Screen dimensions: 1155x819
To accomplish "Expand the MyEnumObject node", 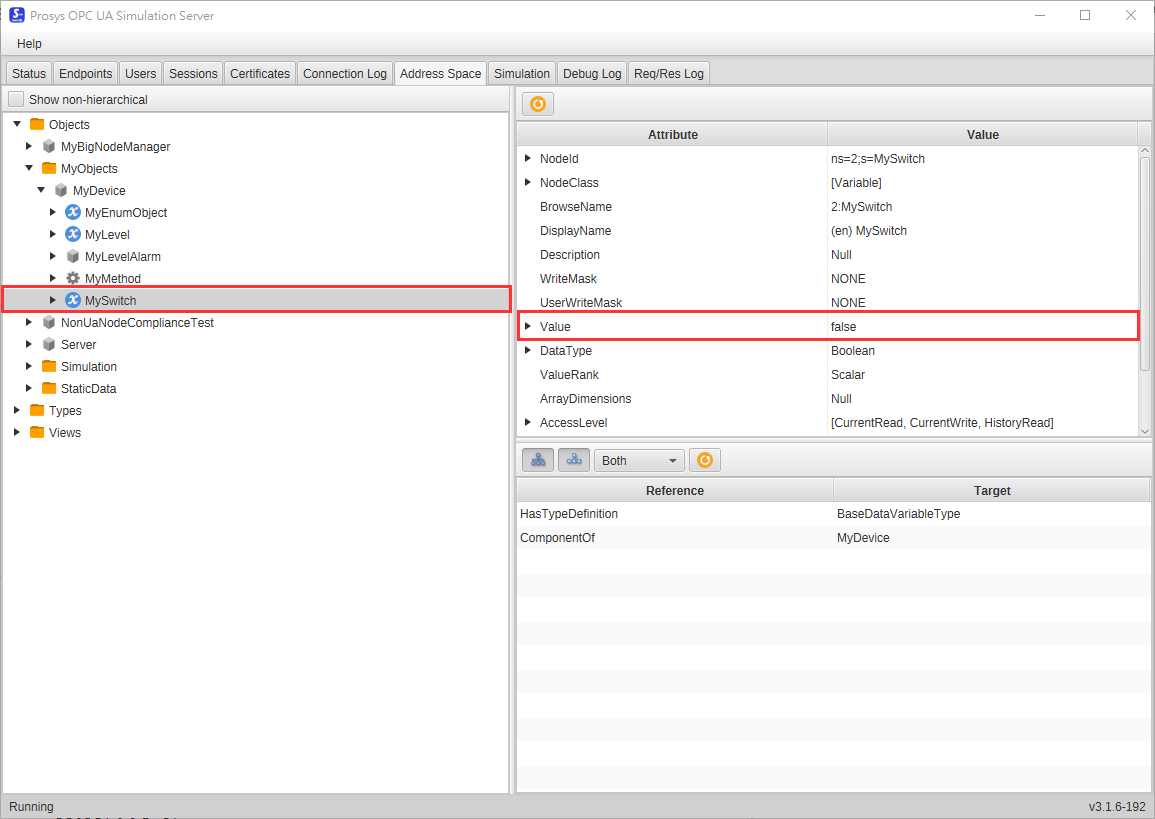I will click(53, 212).
